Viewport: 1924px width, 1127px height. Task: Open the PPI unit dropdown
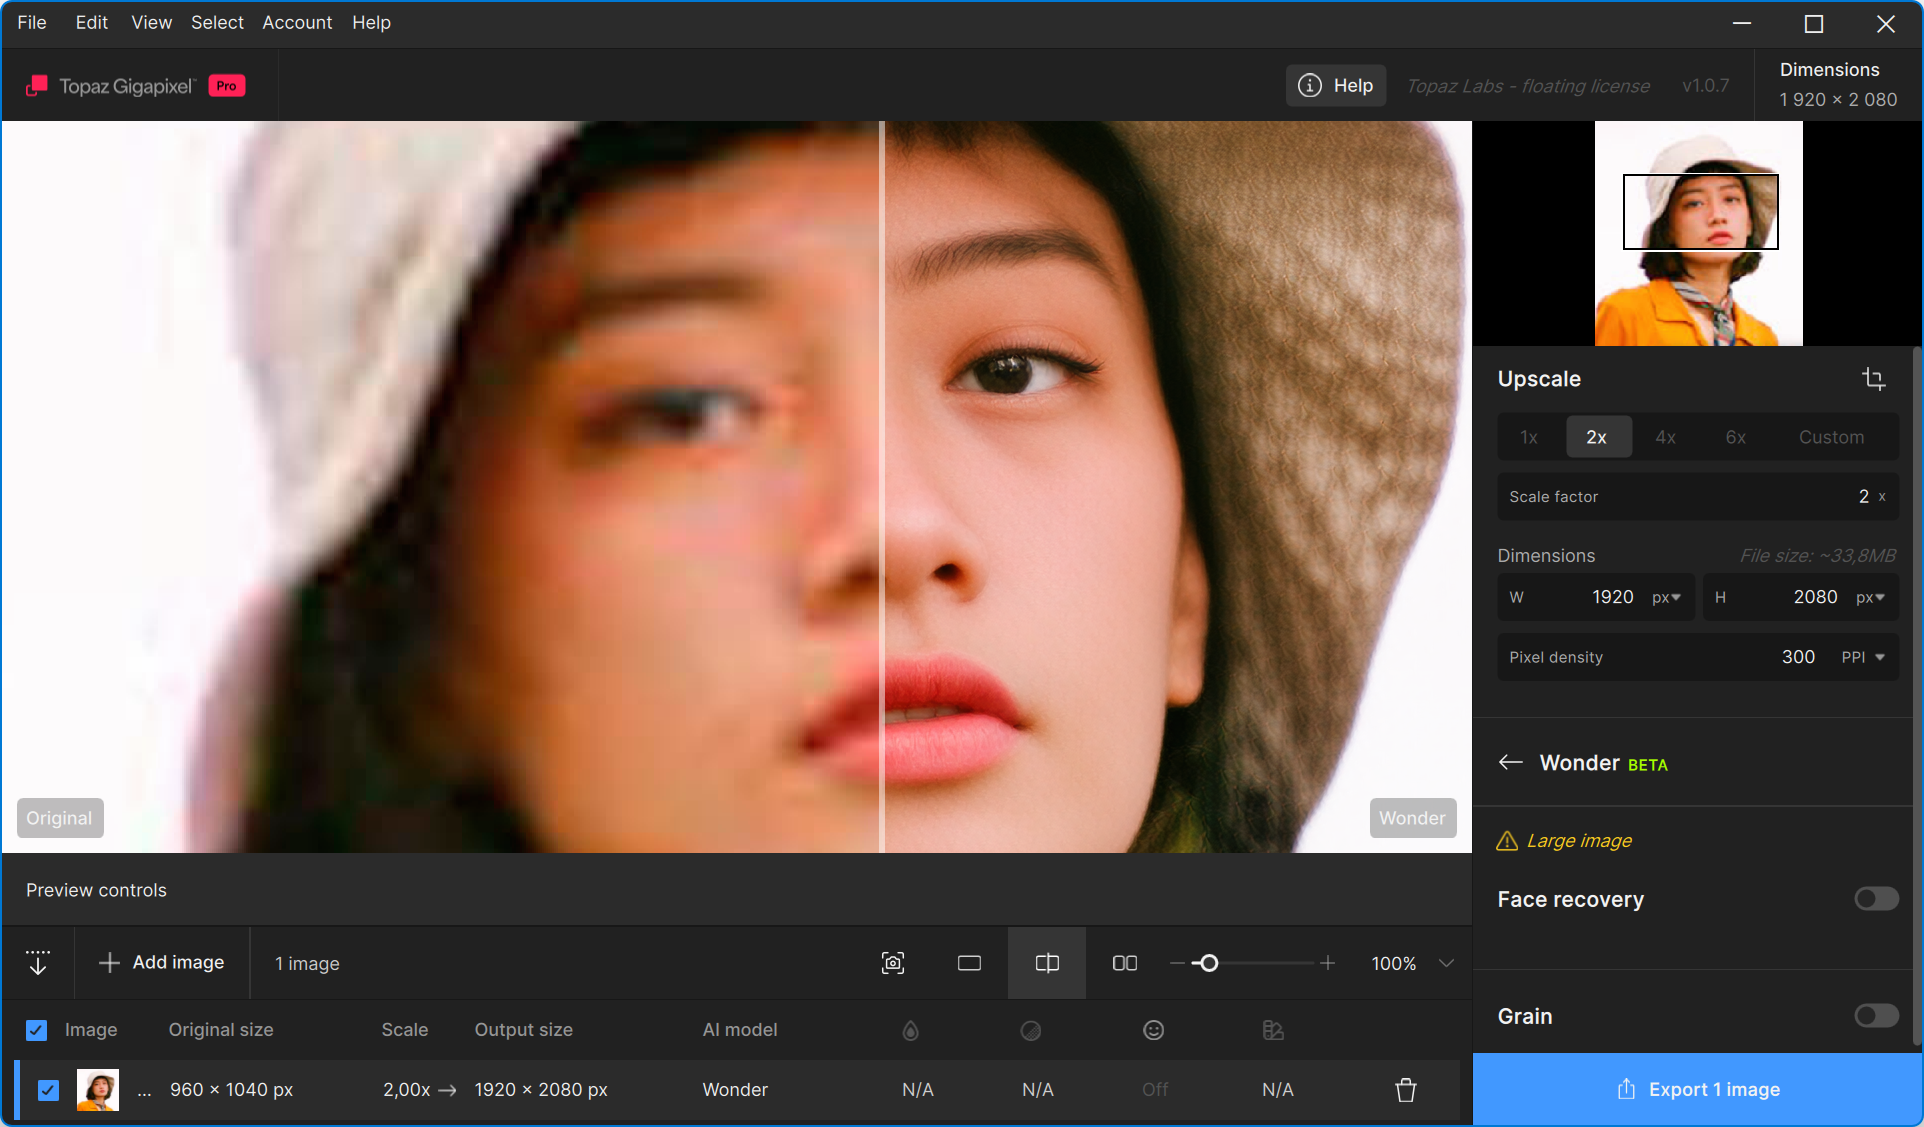[1864, 657]
